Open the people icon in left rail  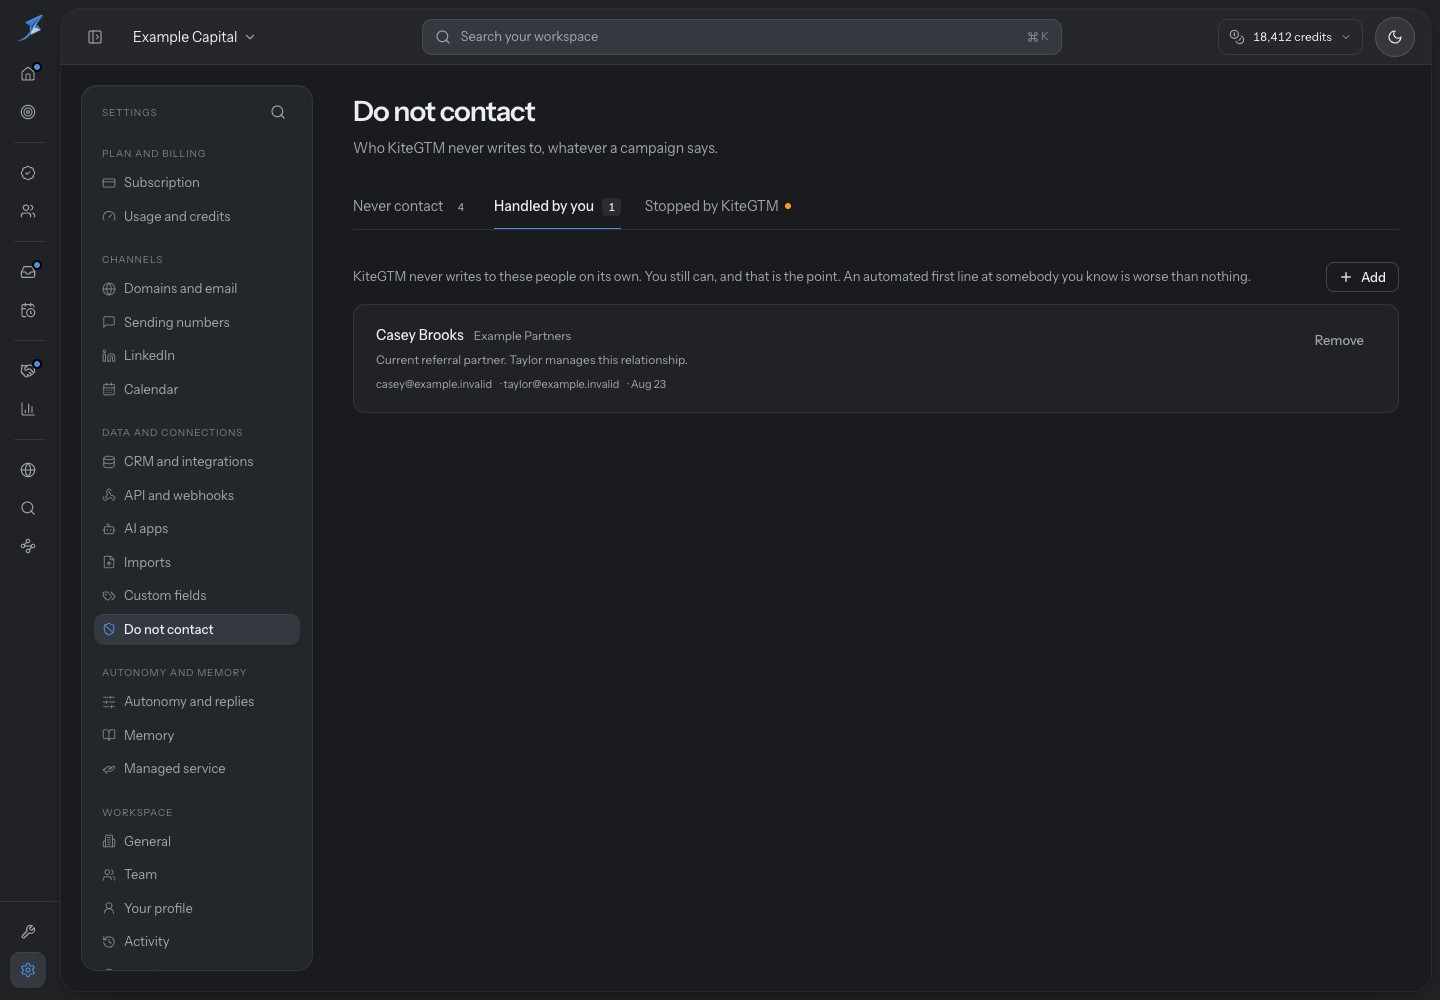pyautogui.click(x=28, y=211)
